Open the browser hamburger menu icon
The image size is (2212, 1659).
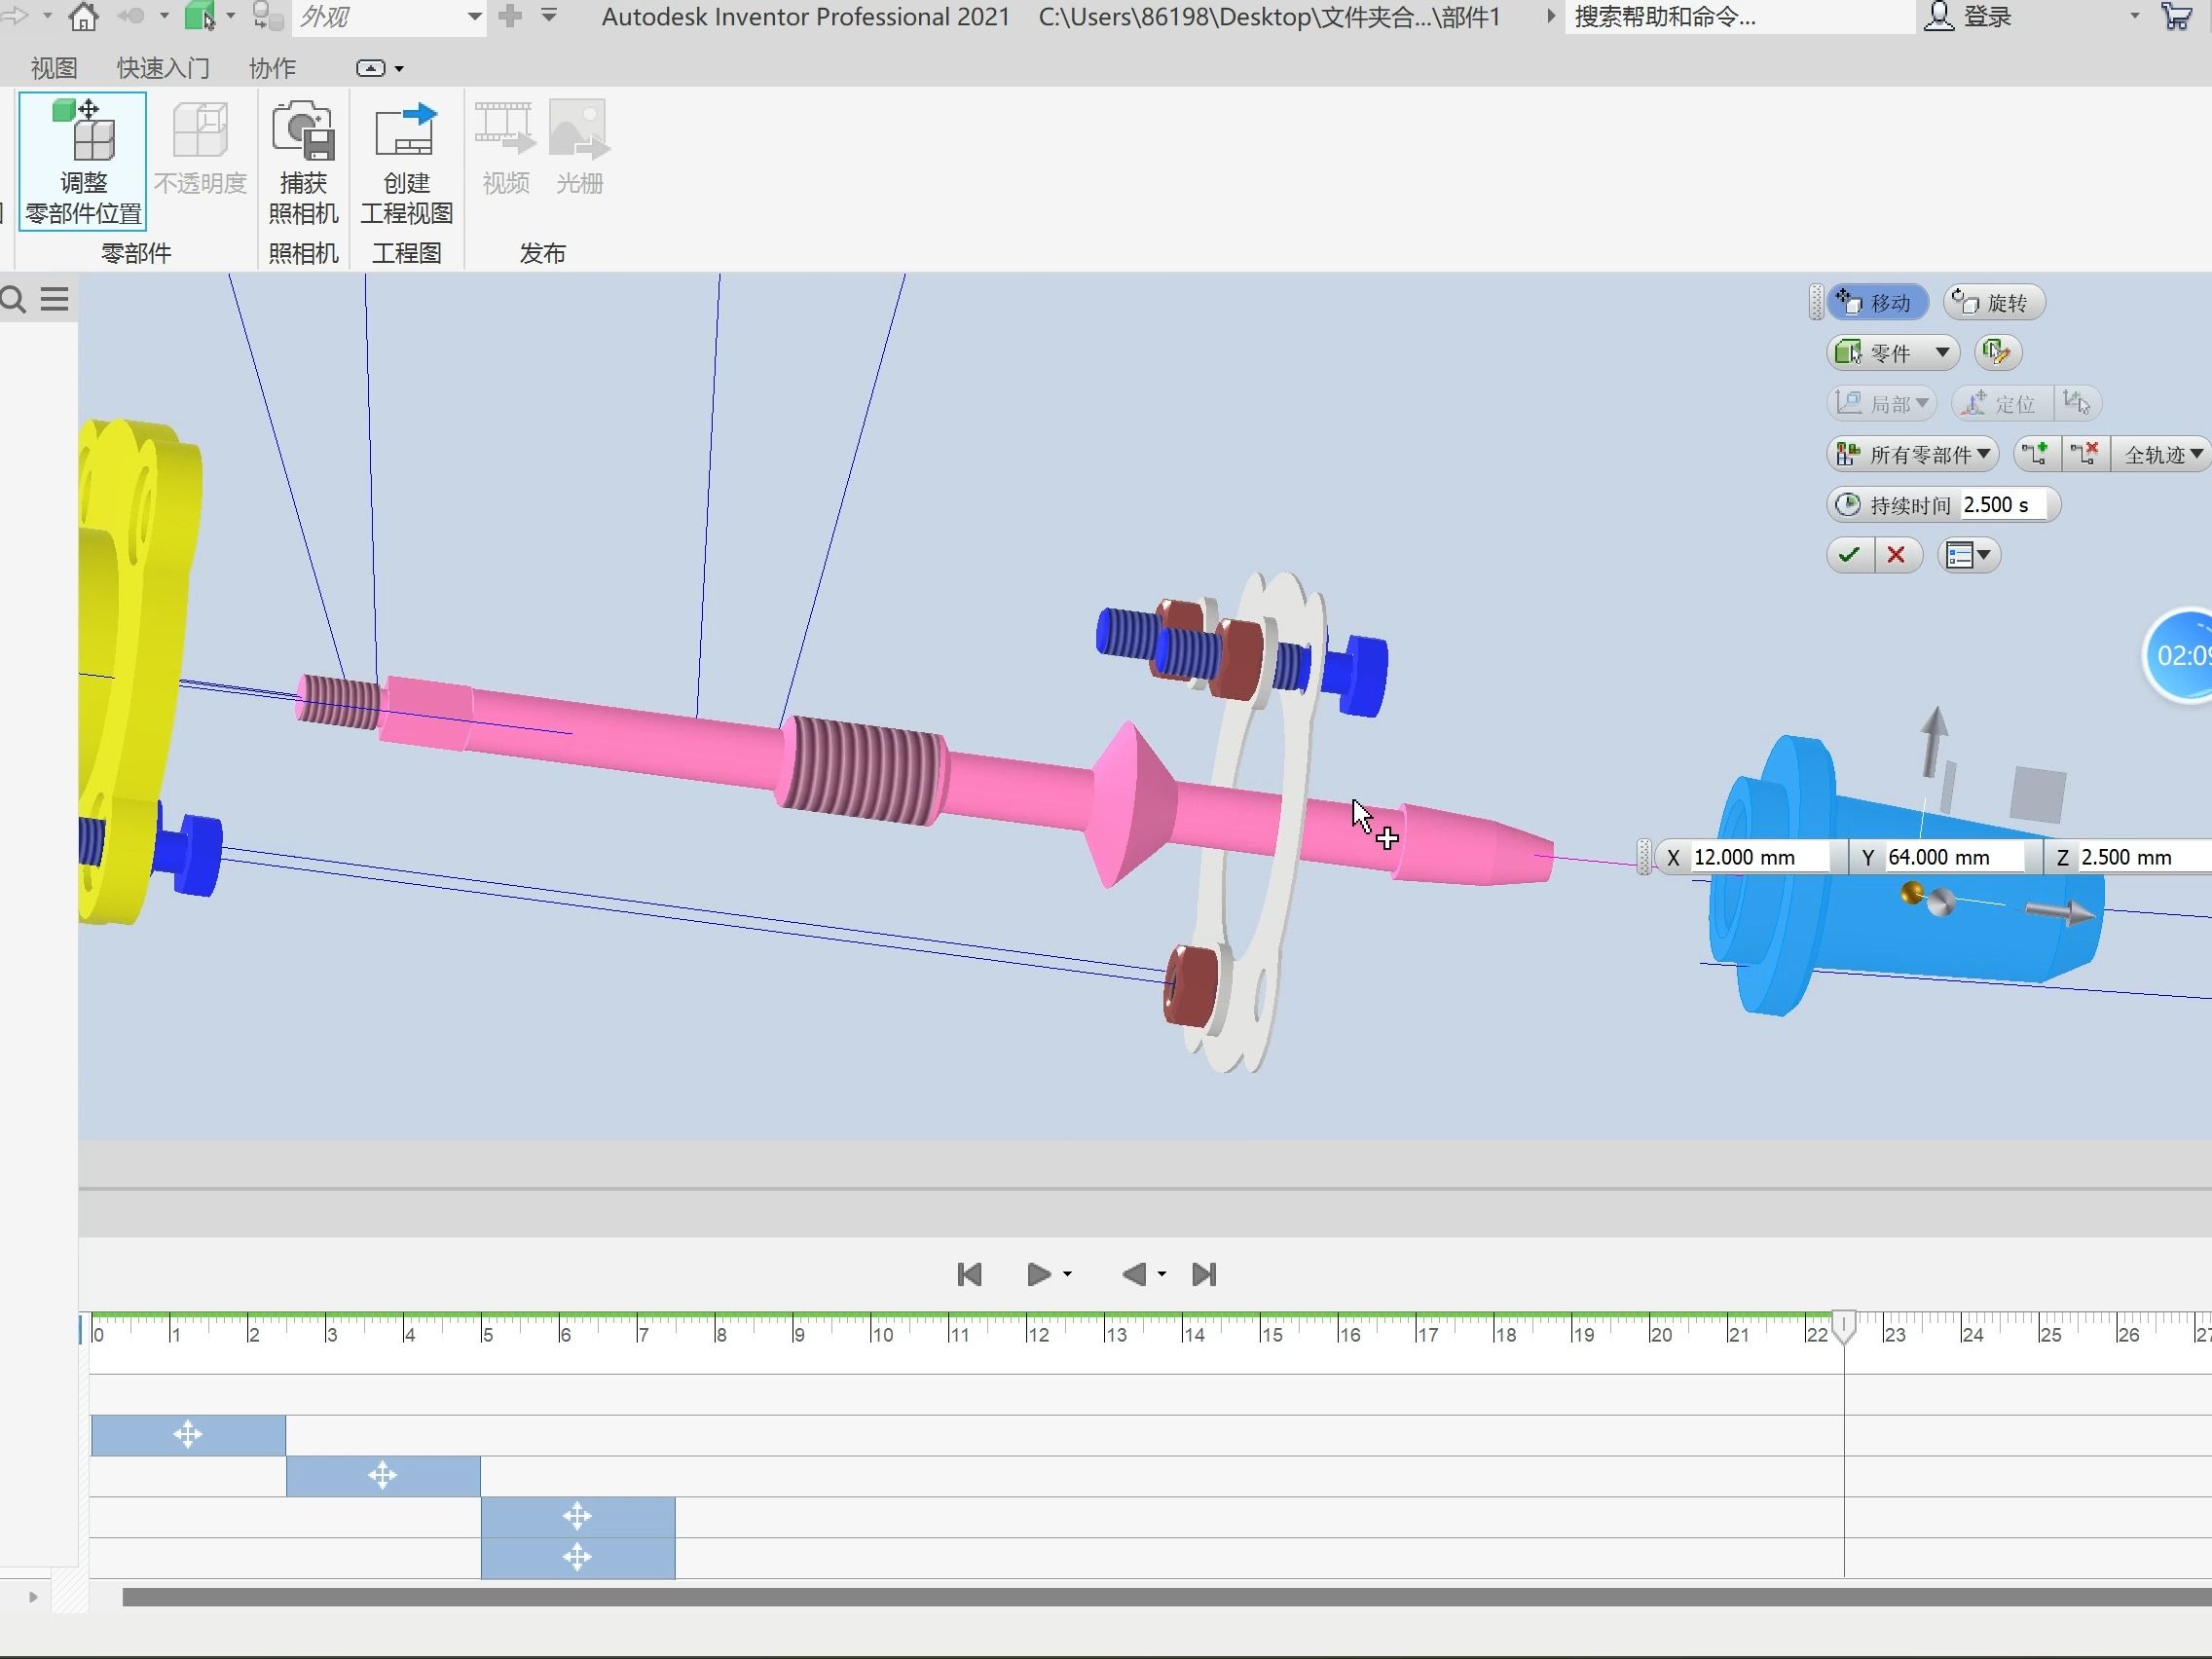click(x=55, y=299)
